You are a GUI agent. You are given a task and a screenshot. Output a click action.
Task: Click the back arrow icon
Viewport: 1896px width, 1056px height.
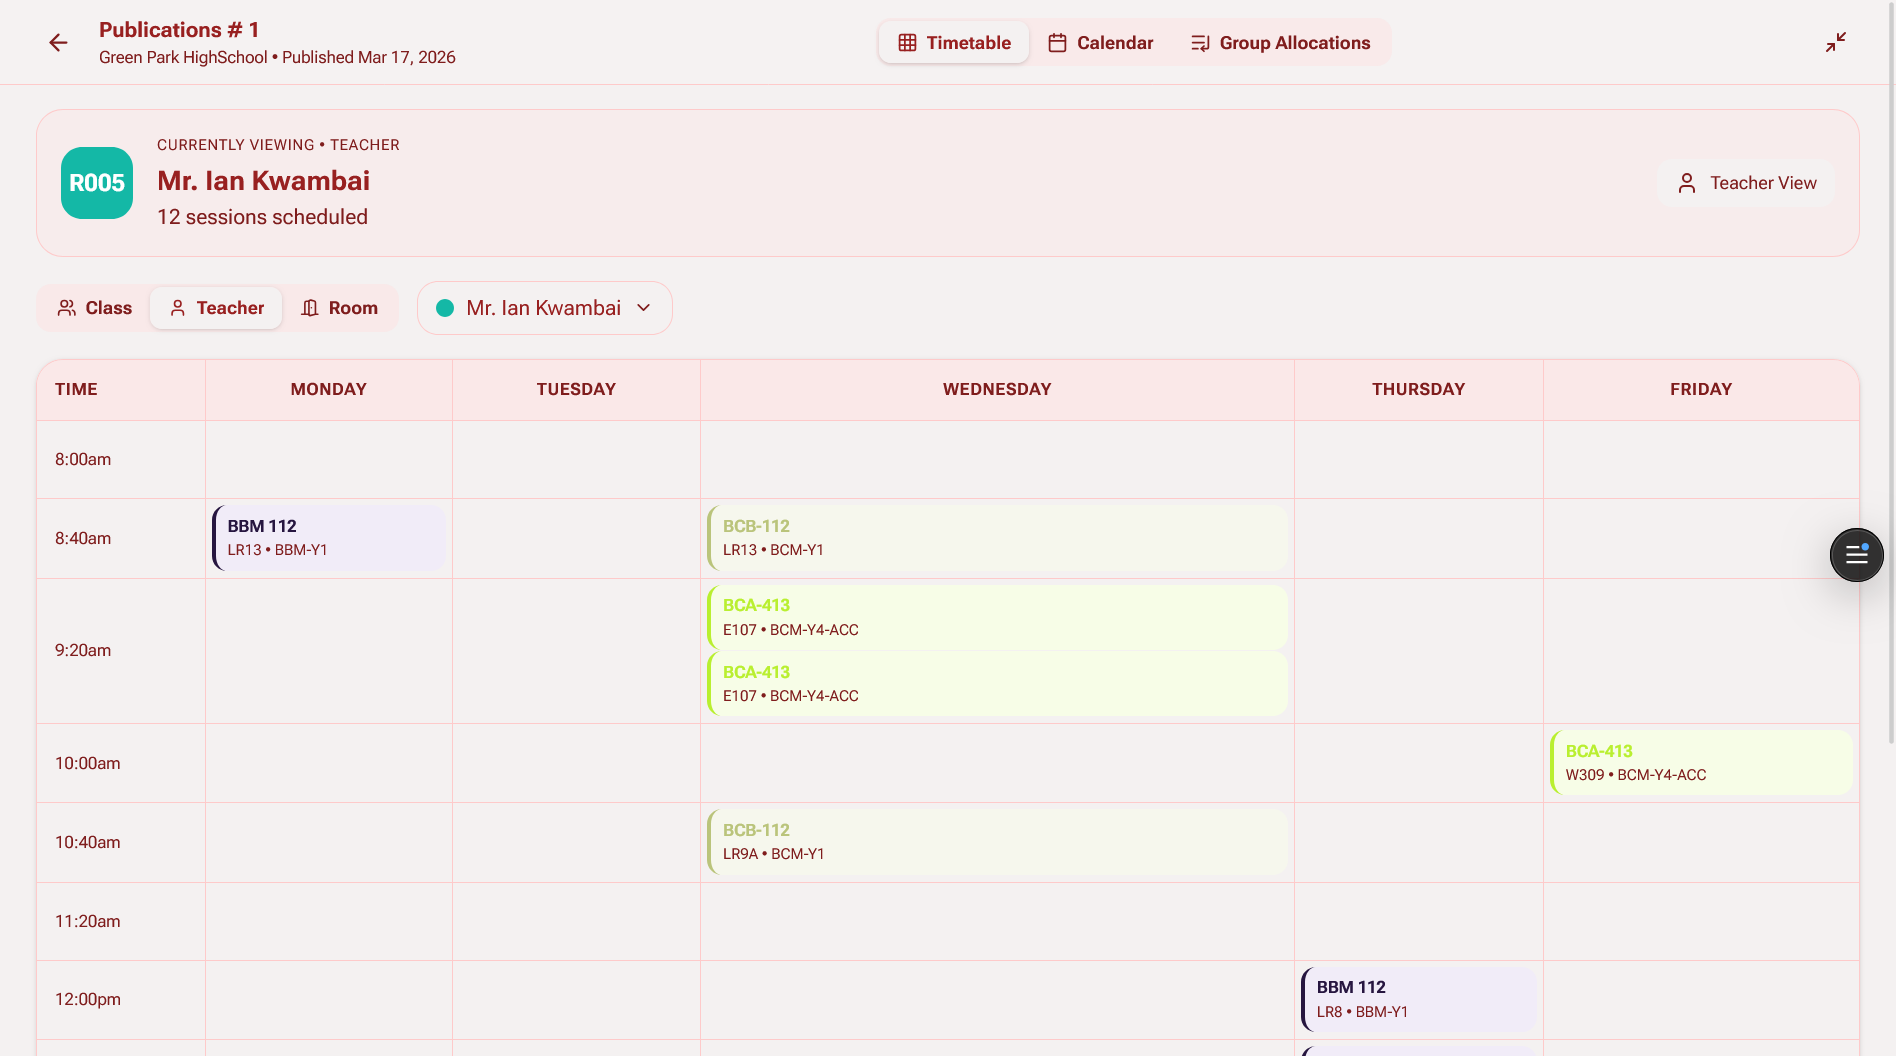coord(58,42)
